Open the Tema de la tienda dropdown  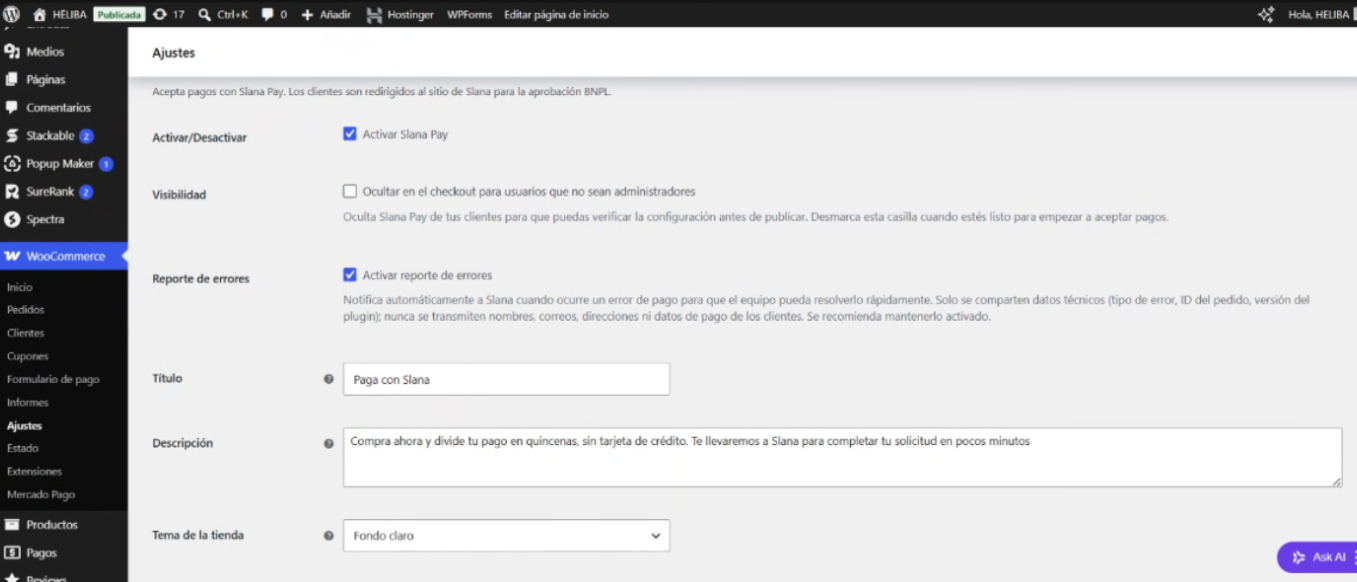coord(506,535)
